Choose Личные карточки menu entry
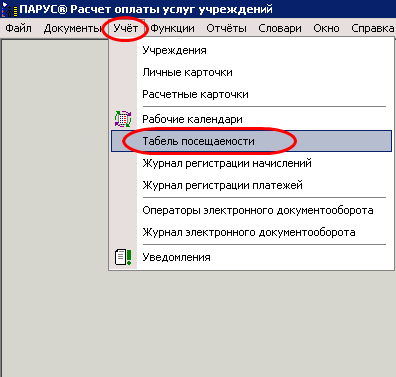This screenshot has width=396, height=377. click(x=252, y=72)
